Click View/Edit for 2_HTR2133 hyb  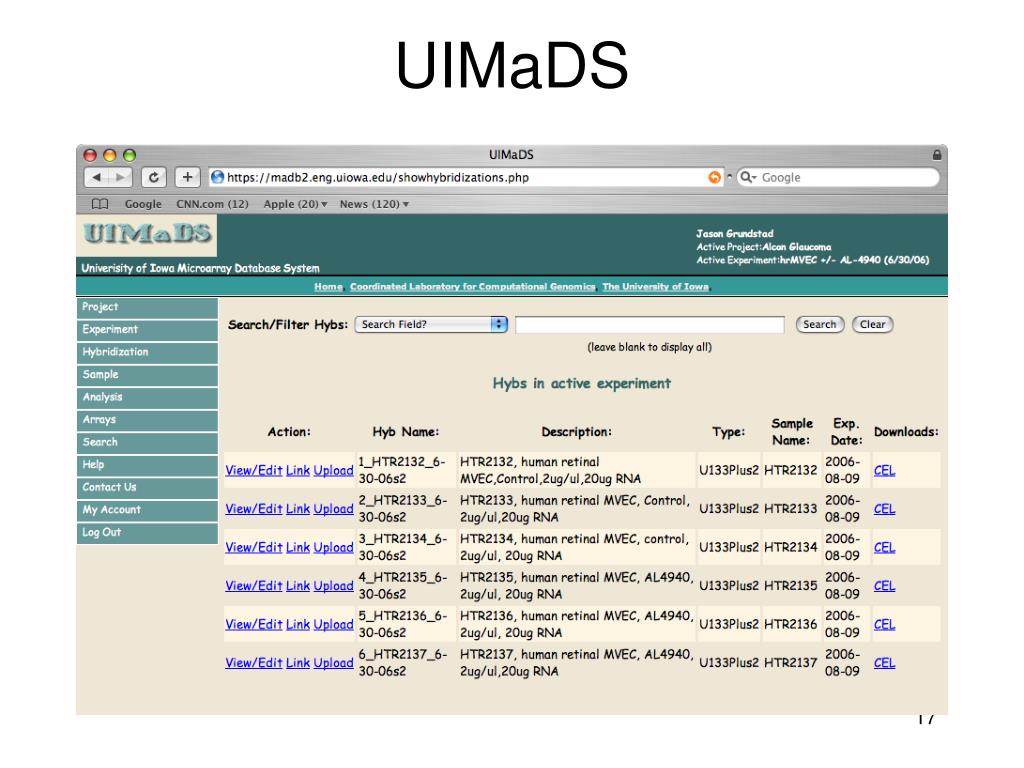pos(253,509)
